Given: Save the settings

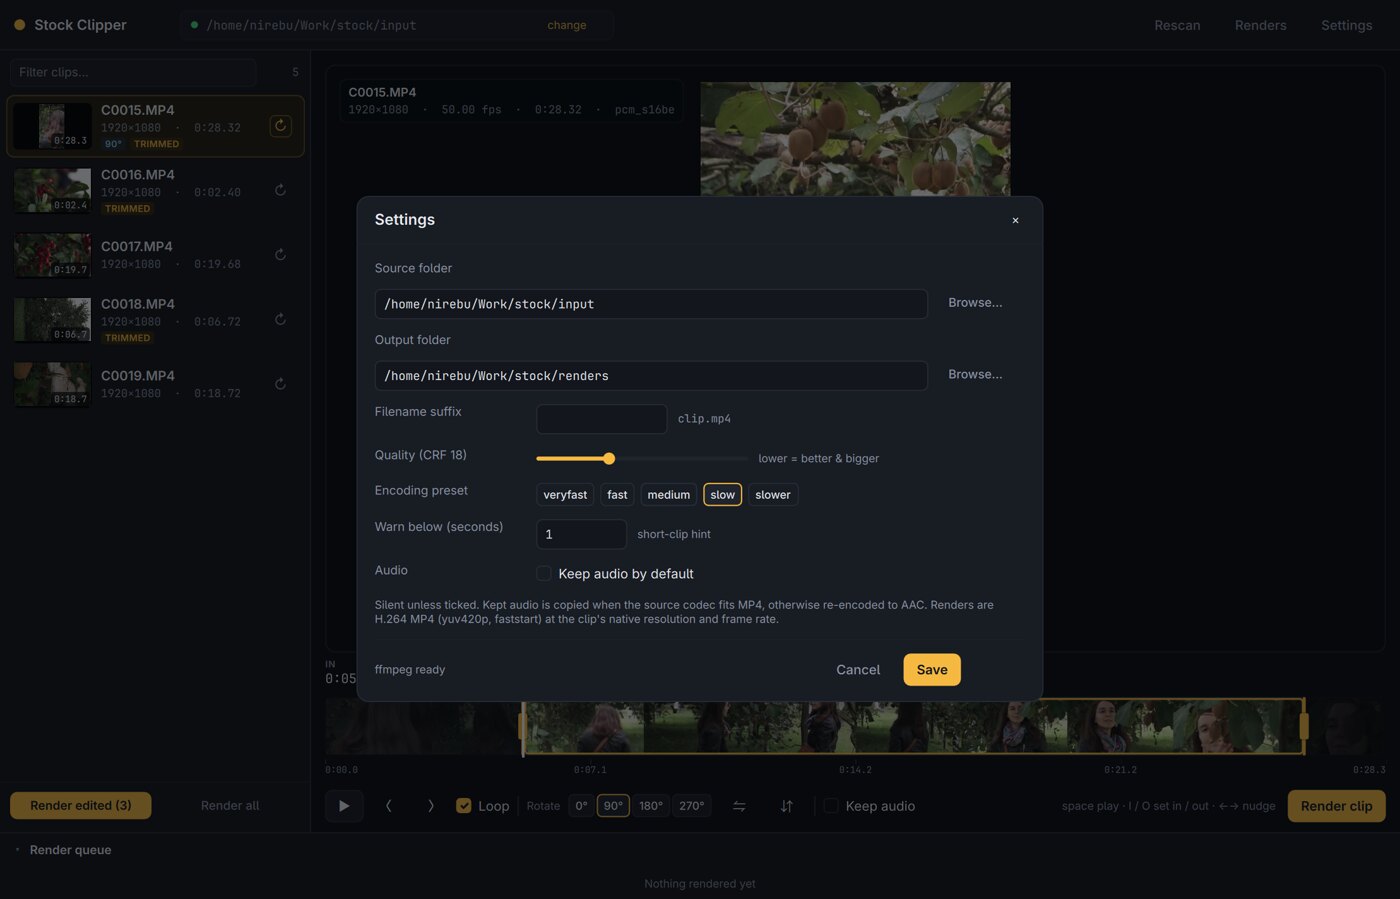Looking at the screenshot, I should coord(932,670).
